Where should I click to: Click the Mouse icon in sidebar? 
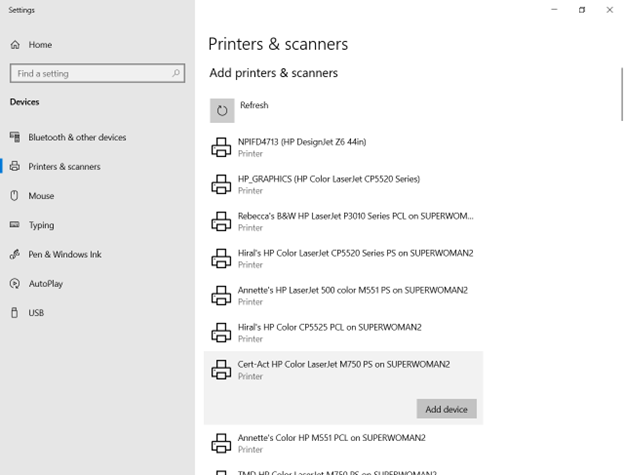tap(15, 196)
